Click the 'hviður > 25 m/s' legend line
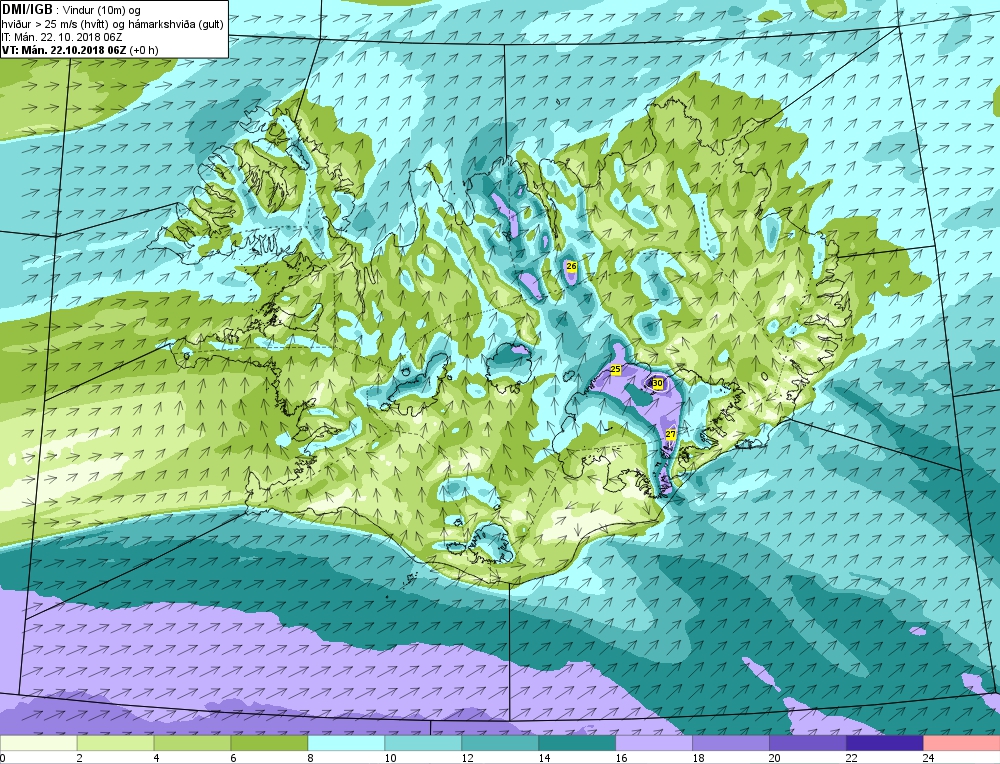 112,24
